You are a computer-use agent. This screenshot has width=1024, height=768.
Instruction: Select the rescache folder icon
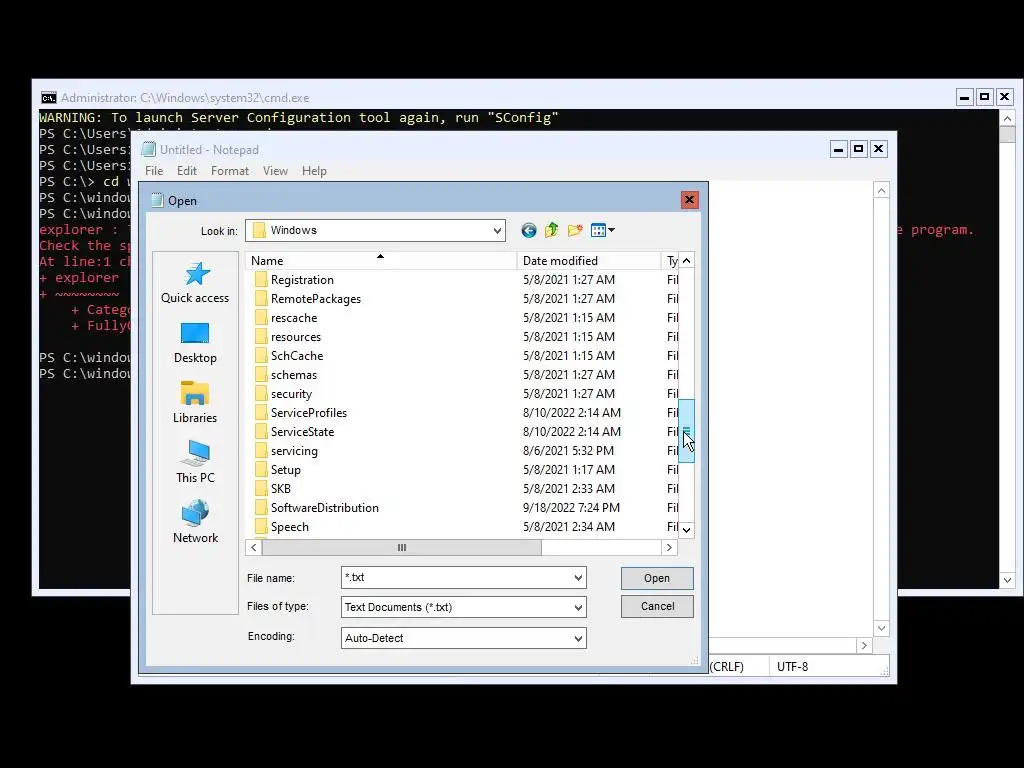[x=261, y=317]
